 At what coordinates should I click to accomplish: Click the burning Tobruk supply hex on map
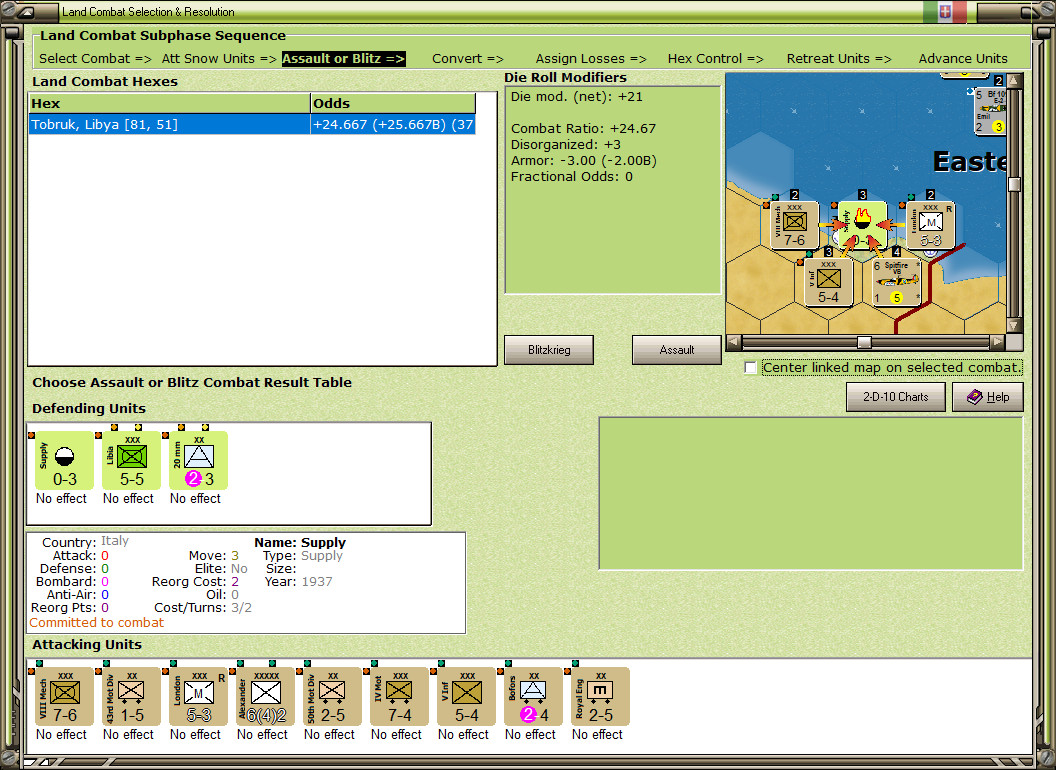(x=862, y=226)
